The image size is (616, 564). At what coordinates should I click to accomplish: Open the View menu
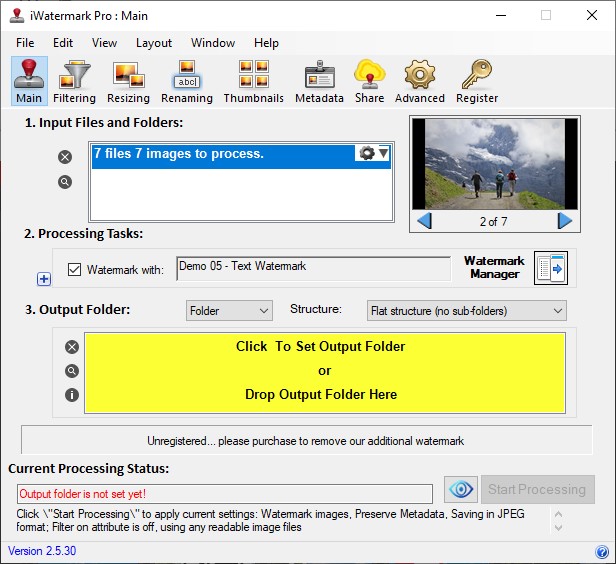[104, 42]
